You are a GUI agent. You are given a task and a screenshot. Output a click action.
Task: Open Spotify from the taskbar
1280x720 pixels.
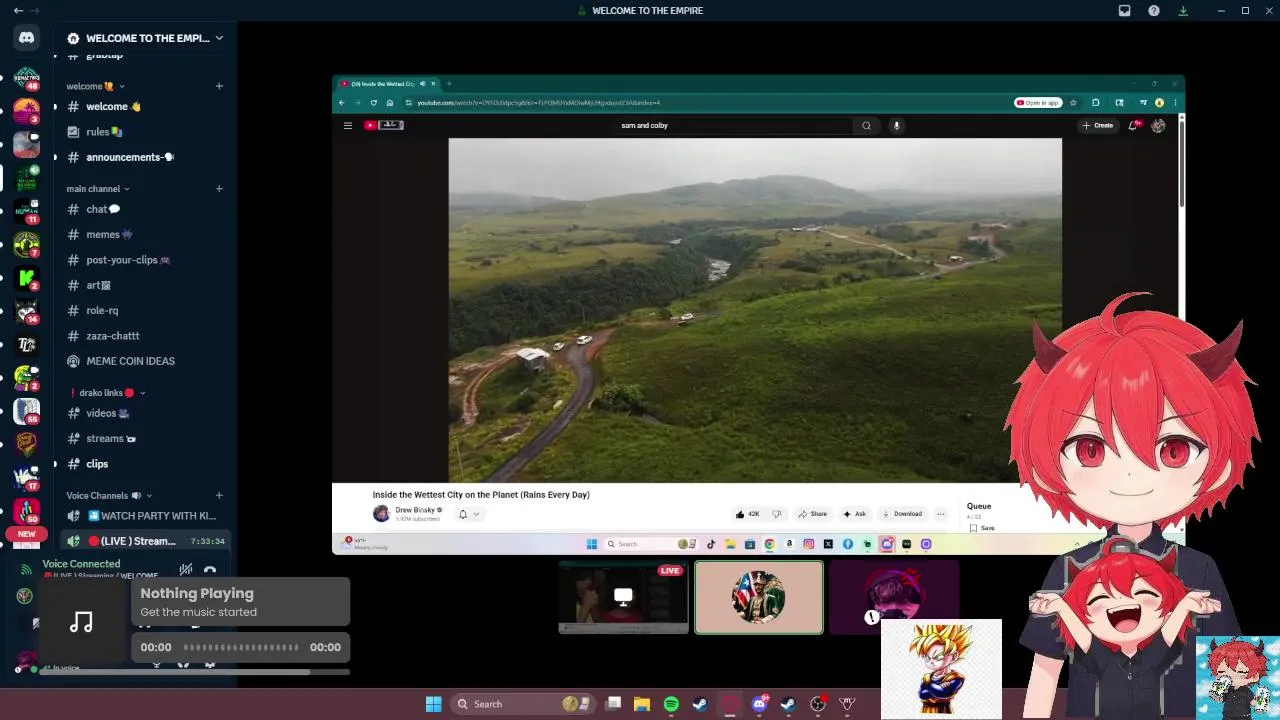pos(671,704)
